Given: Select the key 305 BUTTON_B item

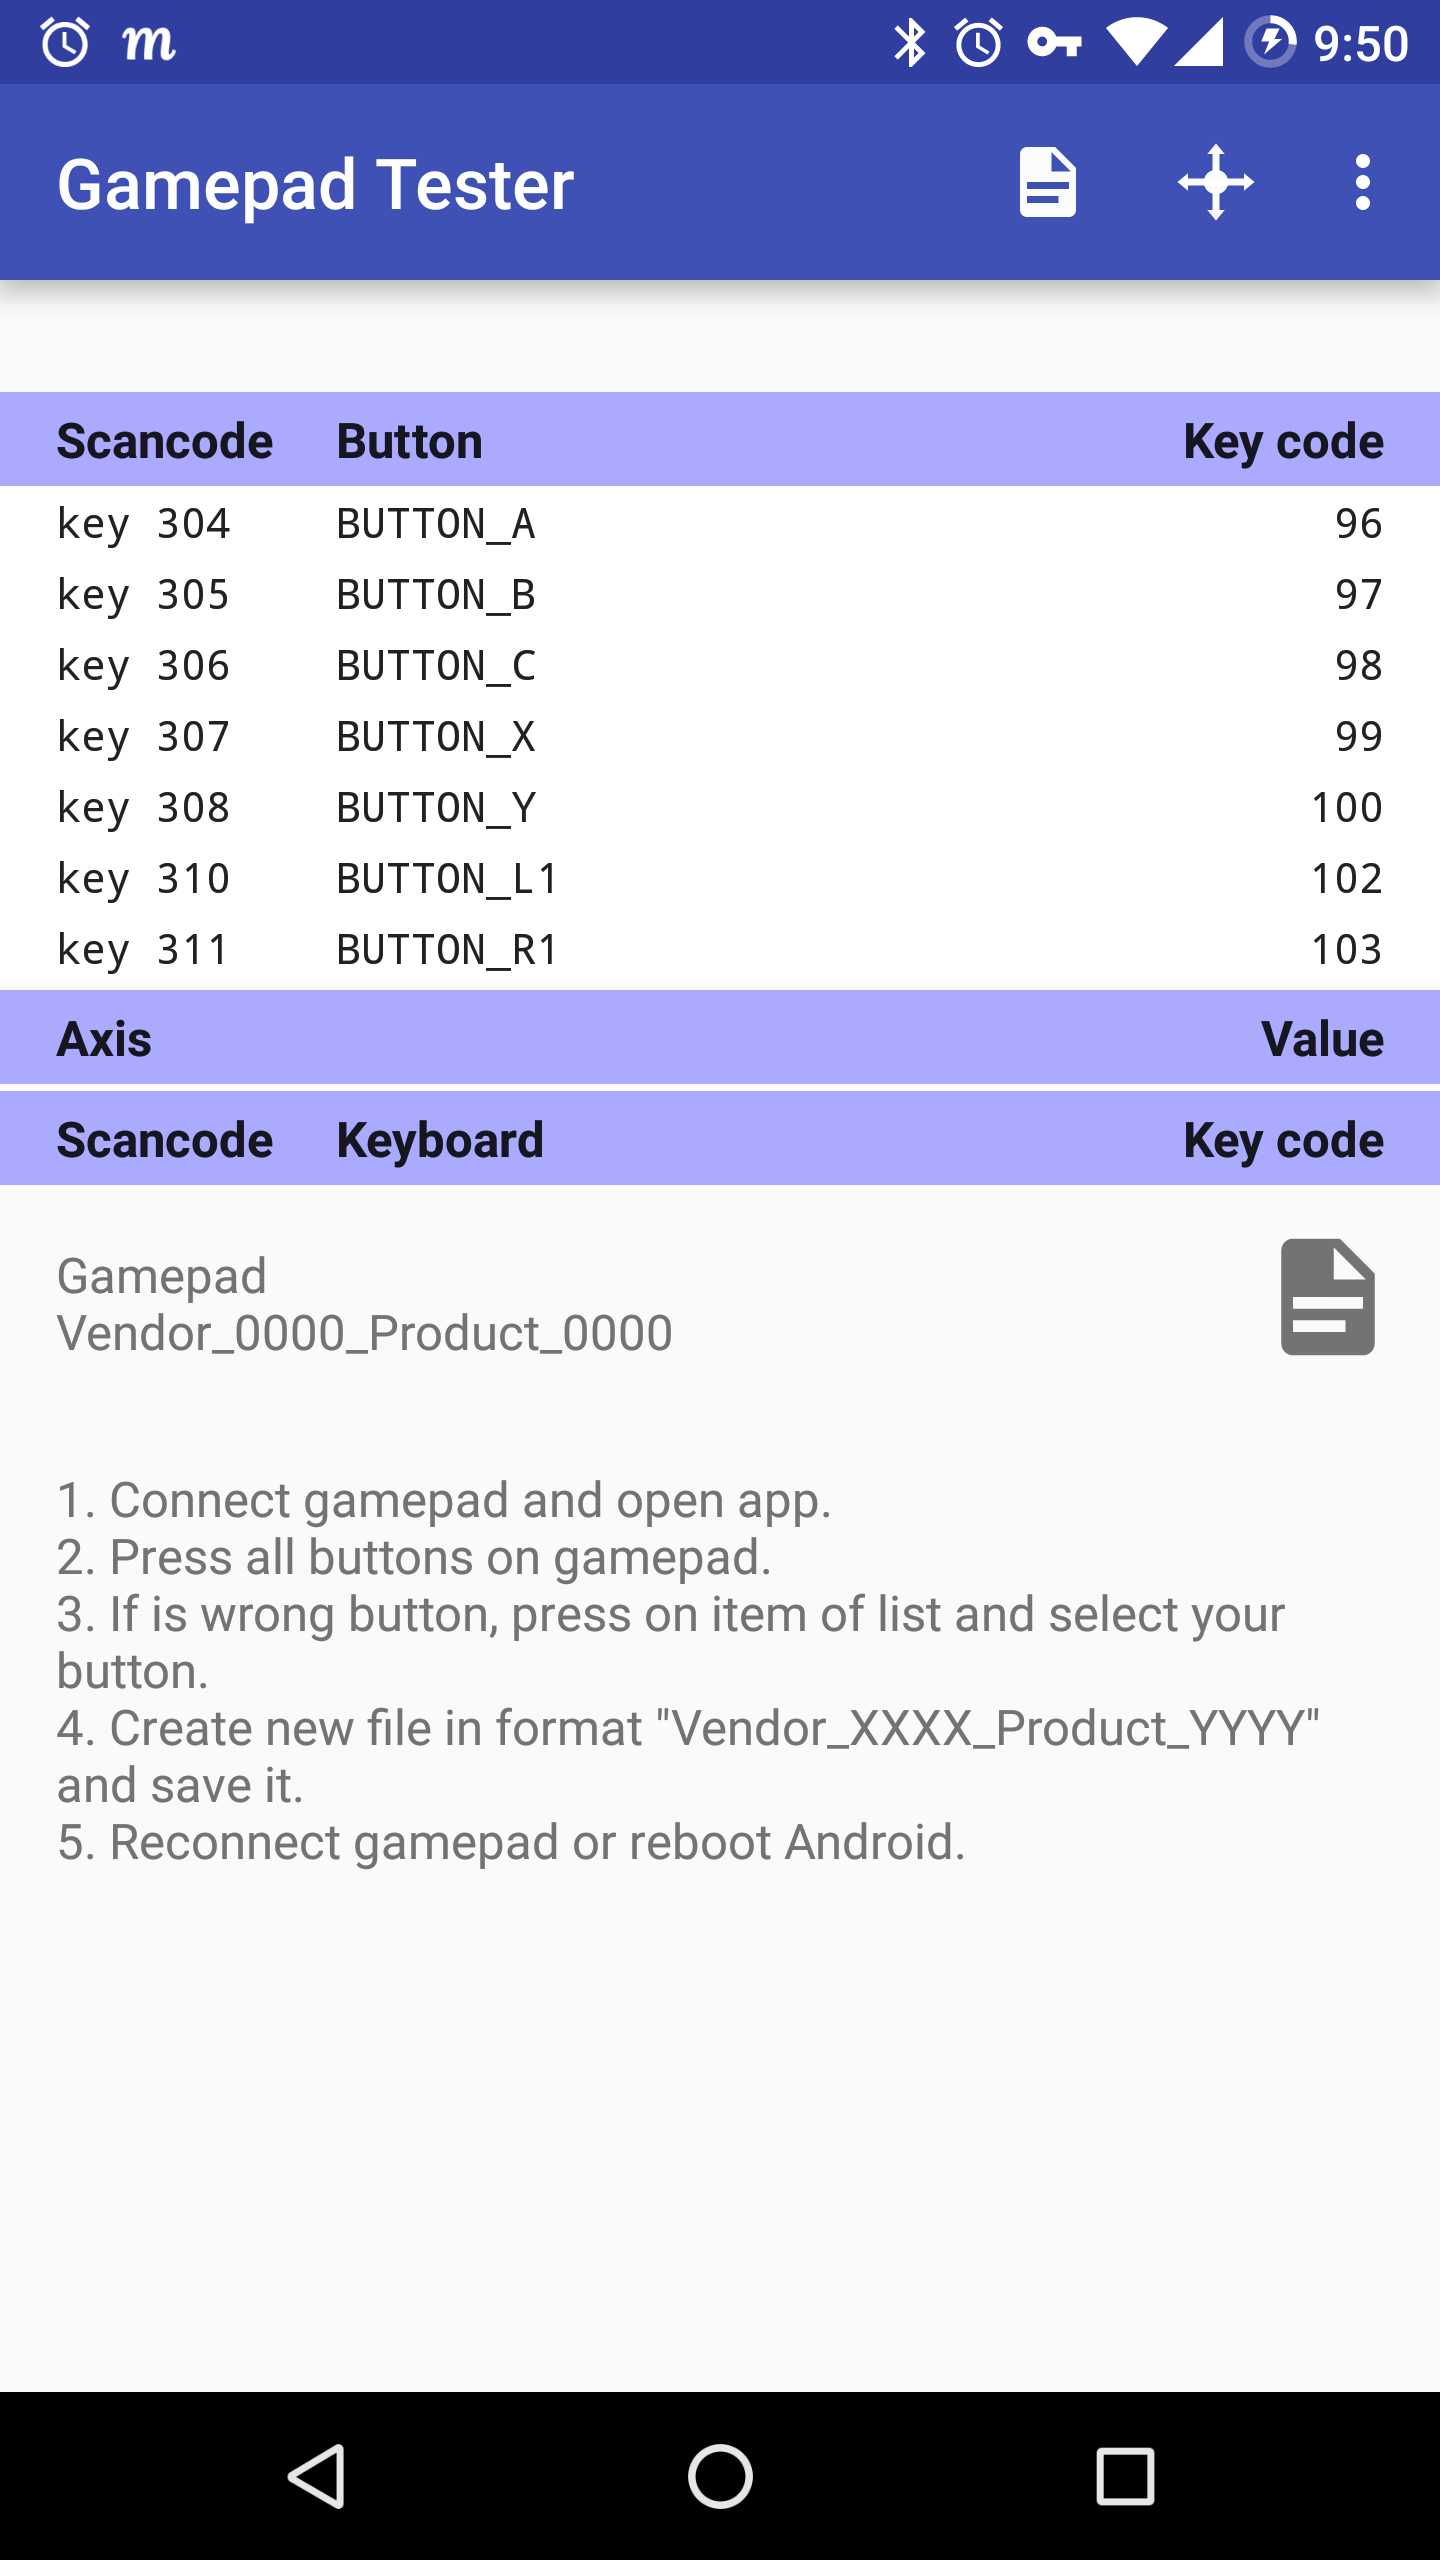Looking at the screenshot, I should [x=720, y=594].
